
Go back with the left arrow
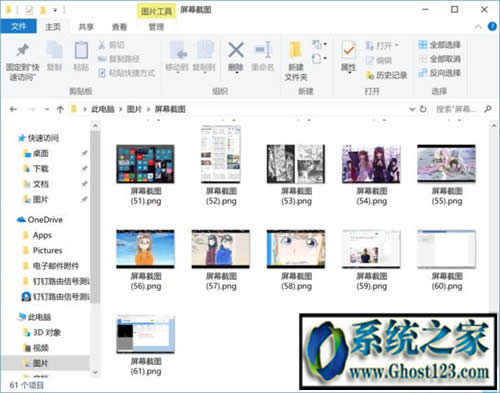point(13,109)
